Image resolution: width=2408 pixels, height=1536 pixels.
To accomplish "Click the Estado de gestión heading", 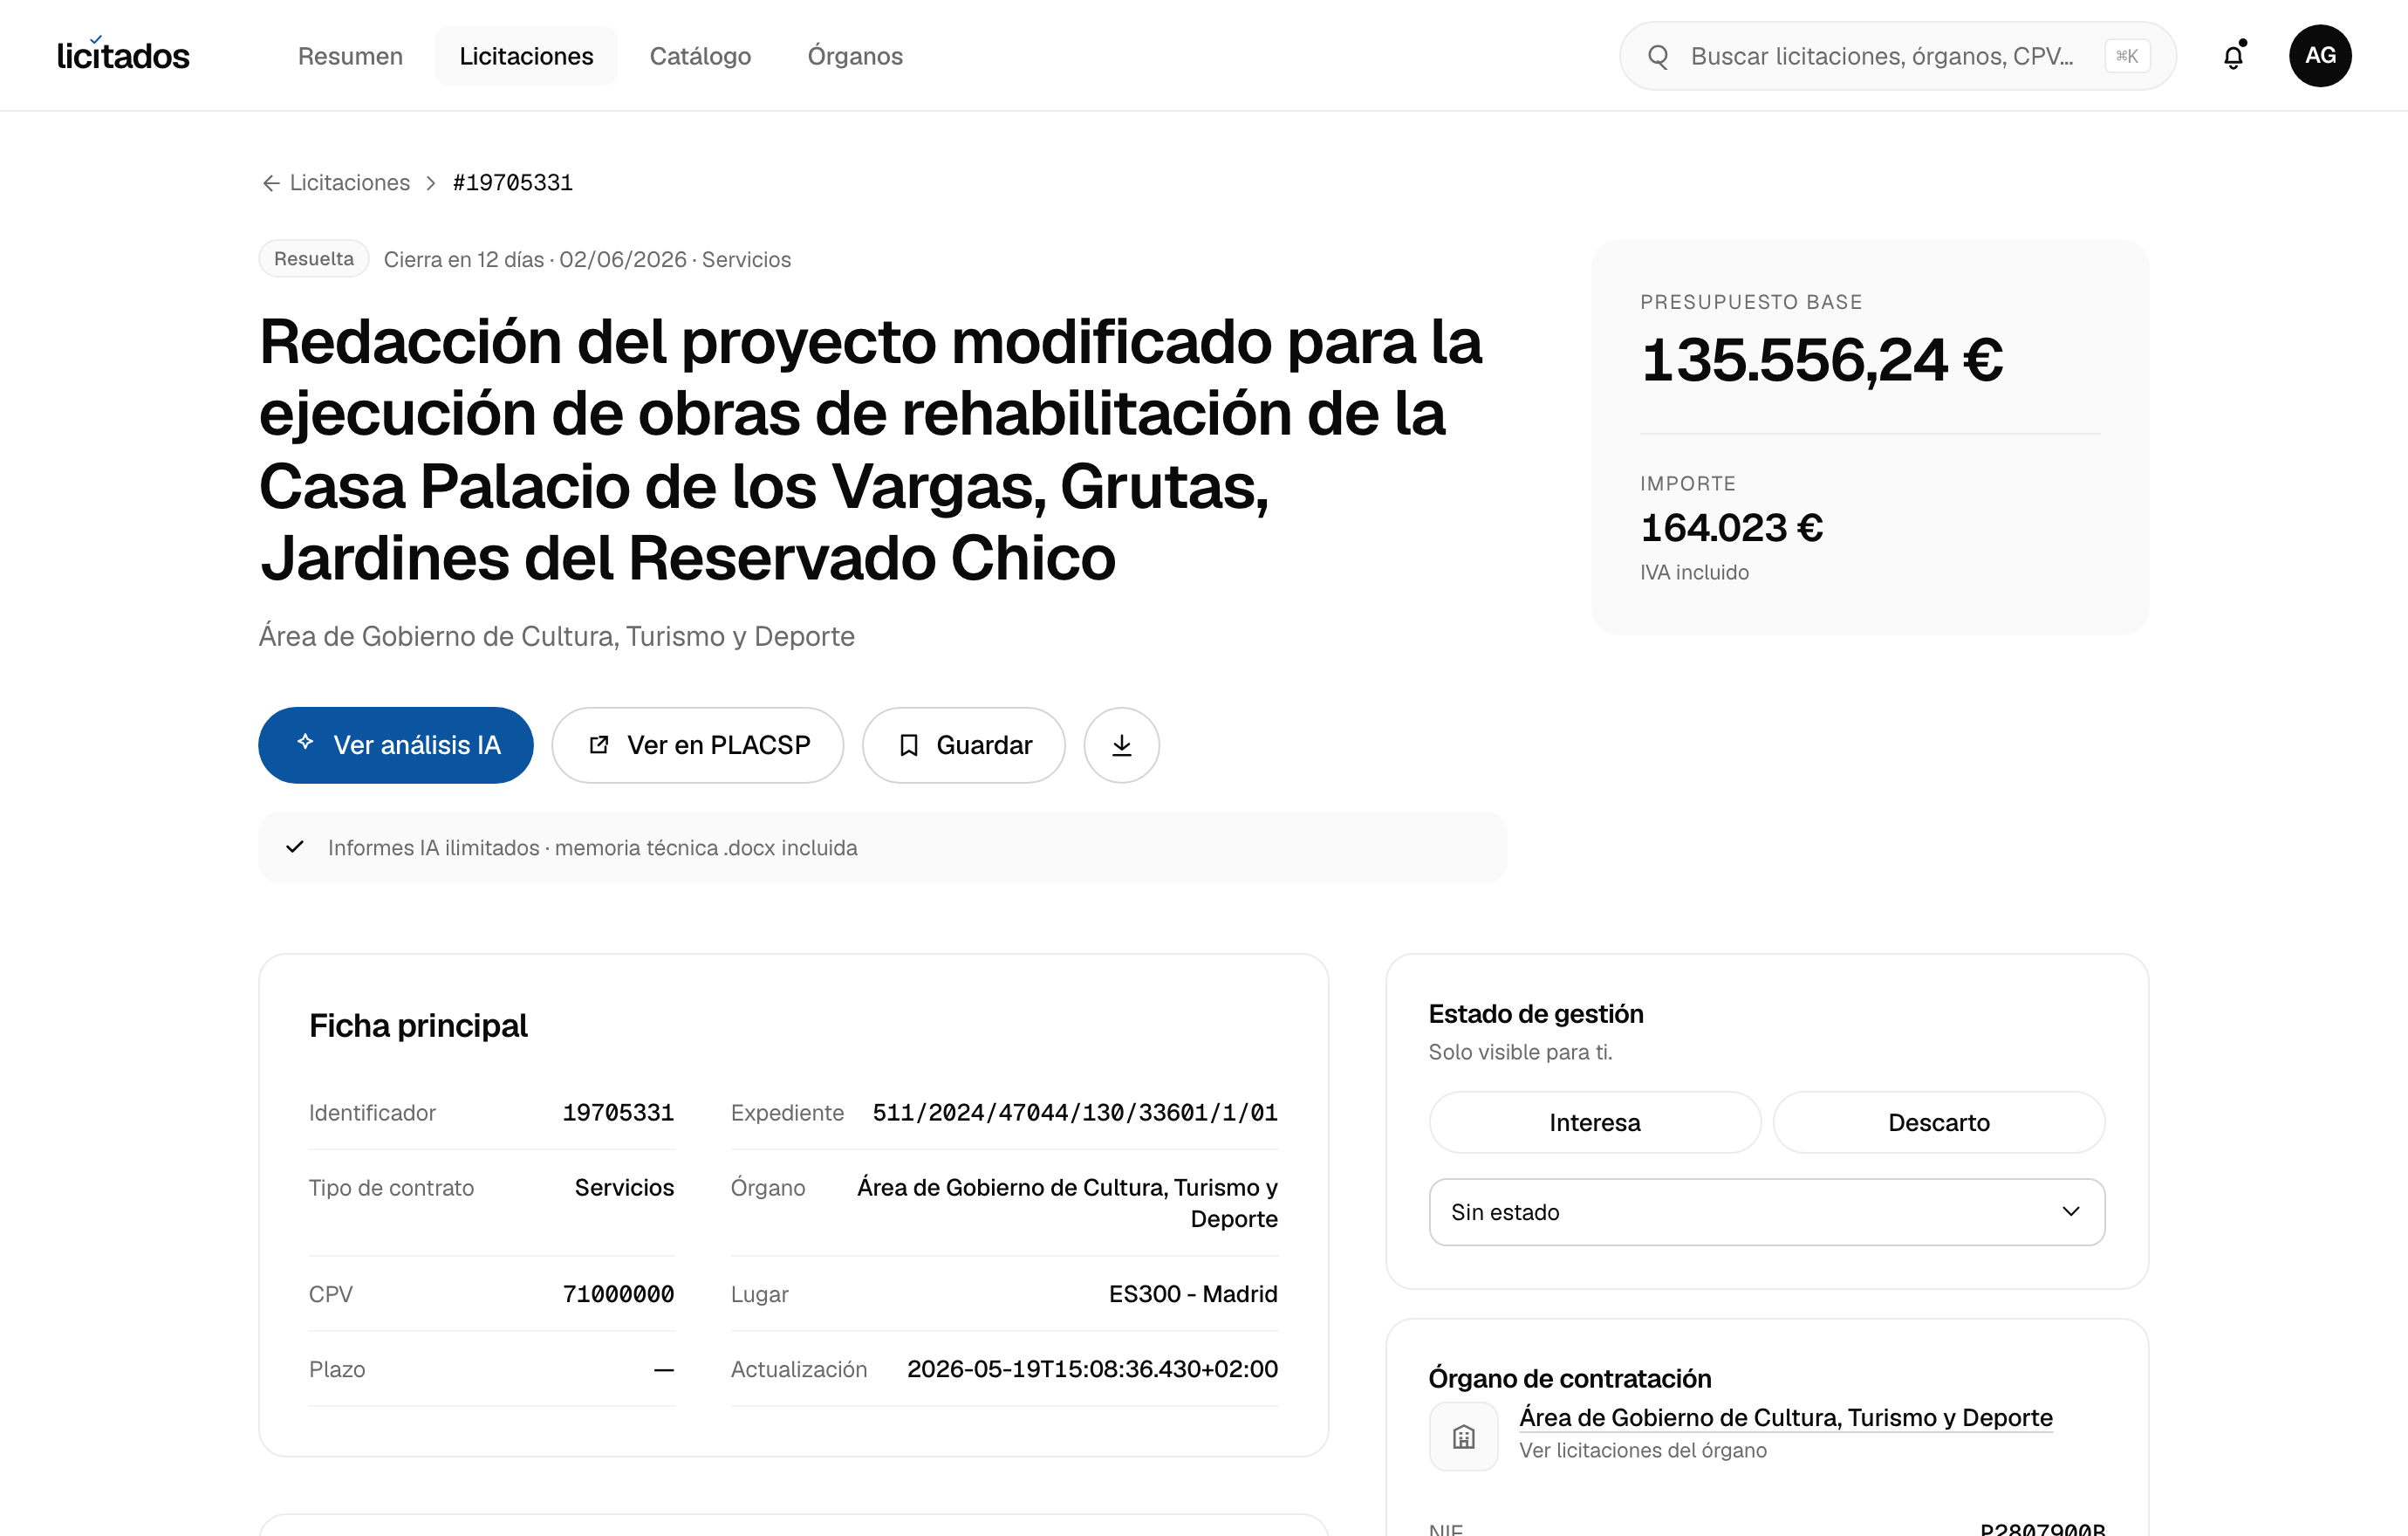I will (1535, 1014).
